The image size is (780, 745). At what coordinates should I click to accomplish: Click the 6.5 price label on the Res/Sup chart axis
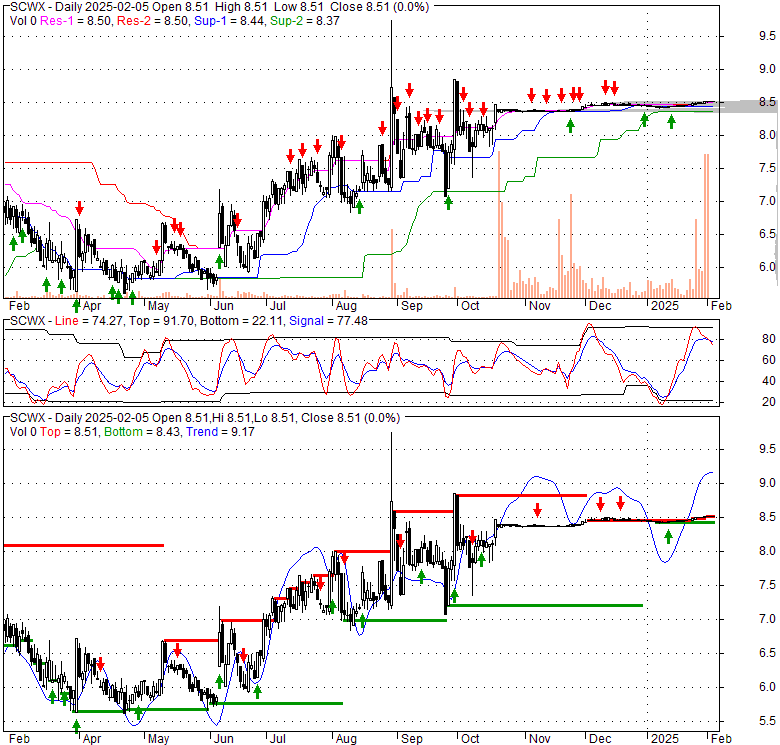[767, 234]
